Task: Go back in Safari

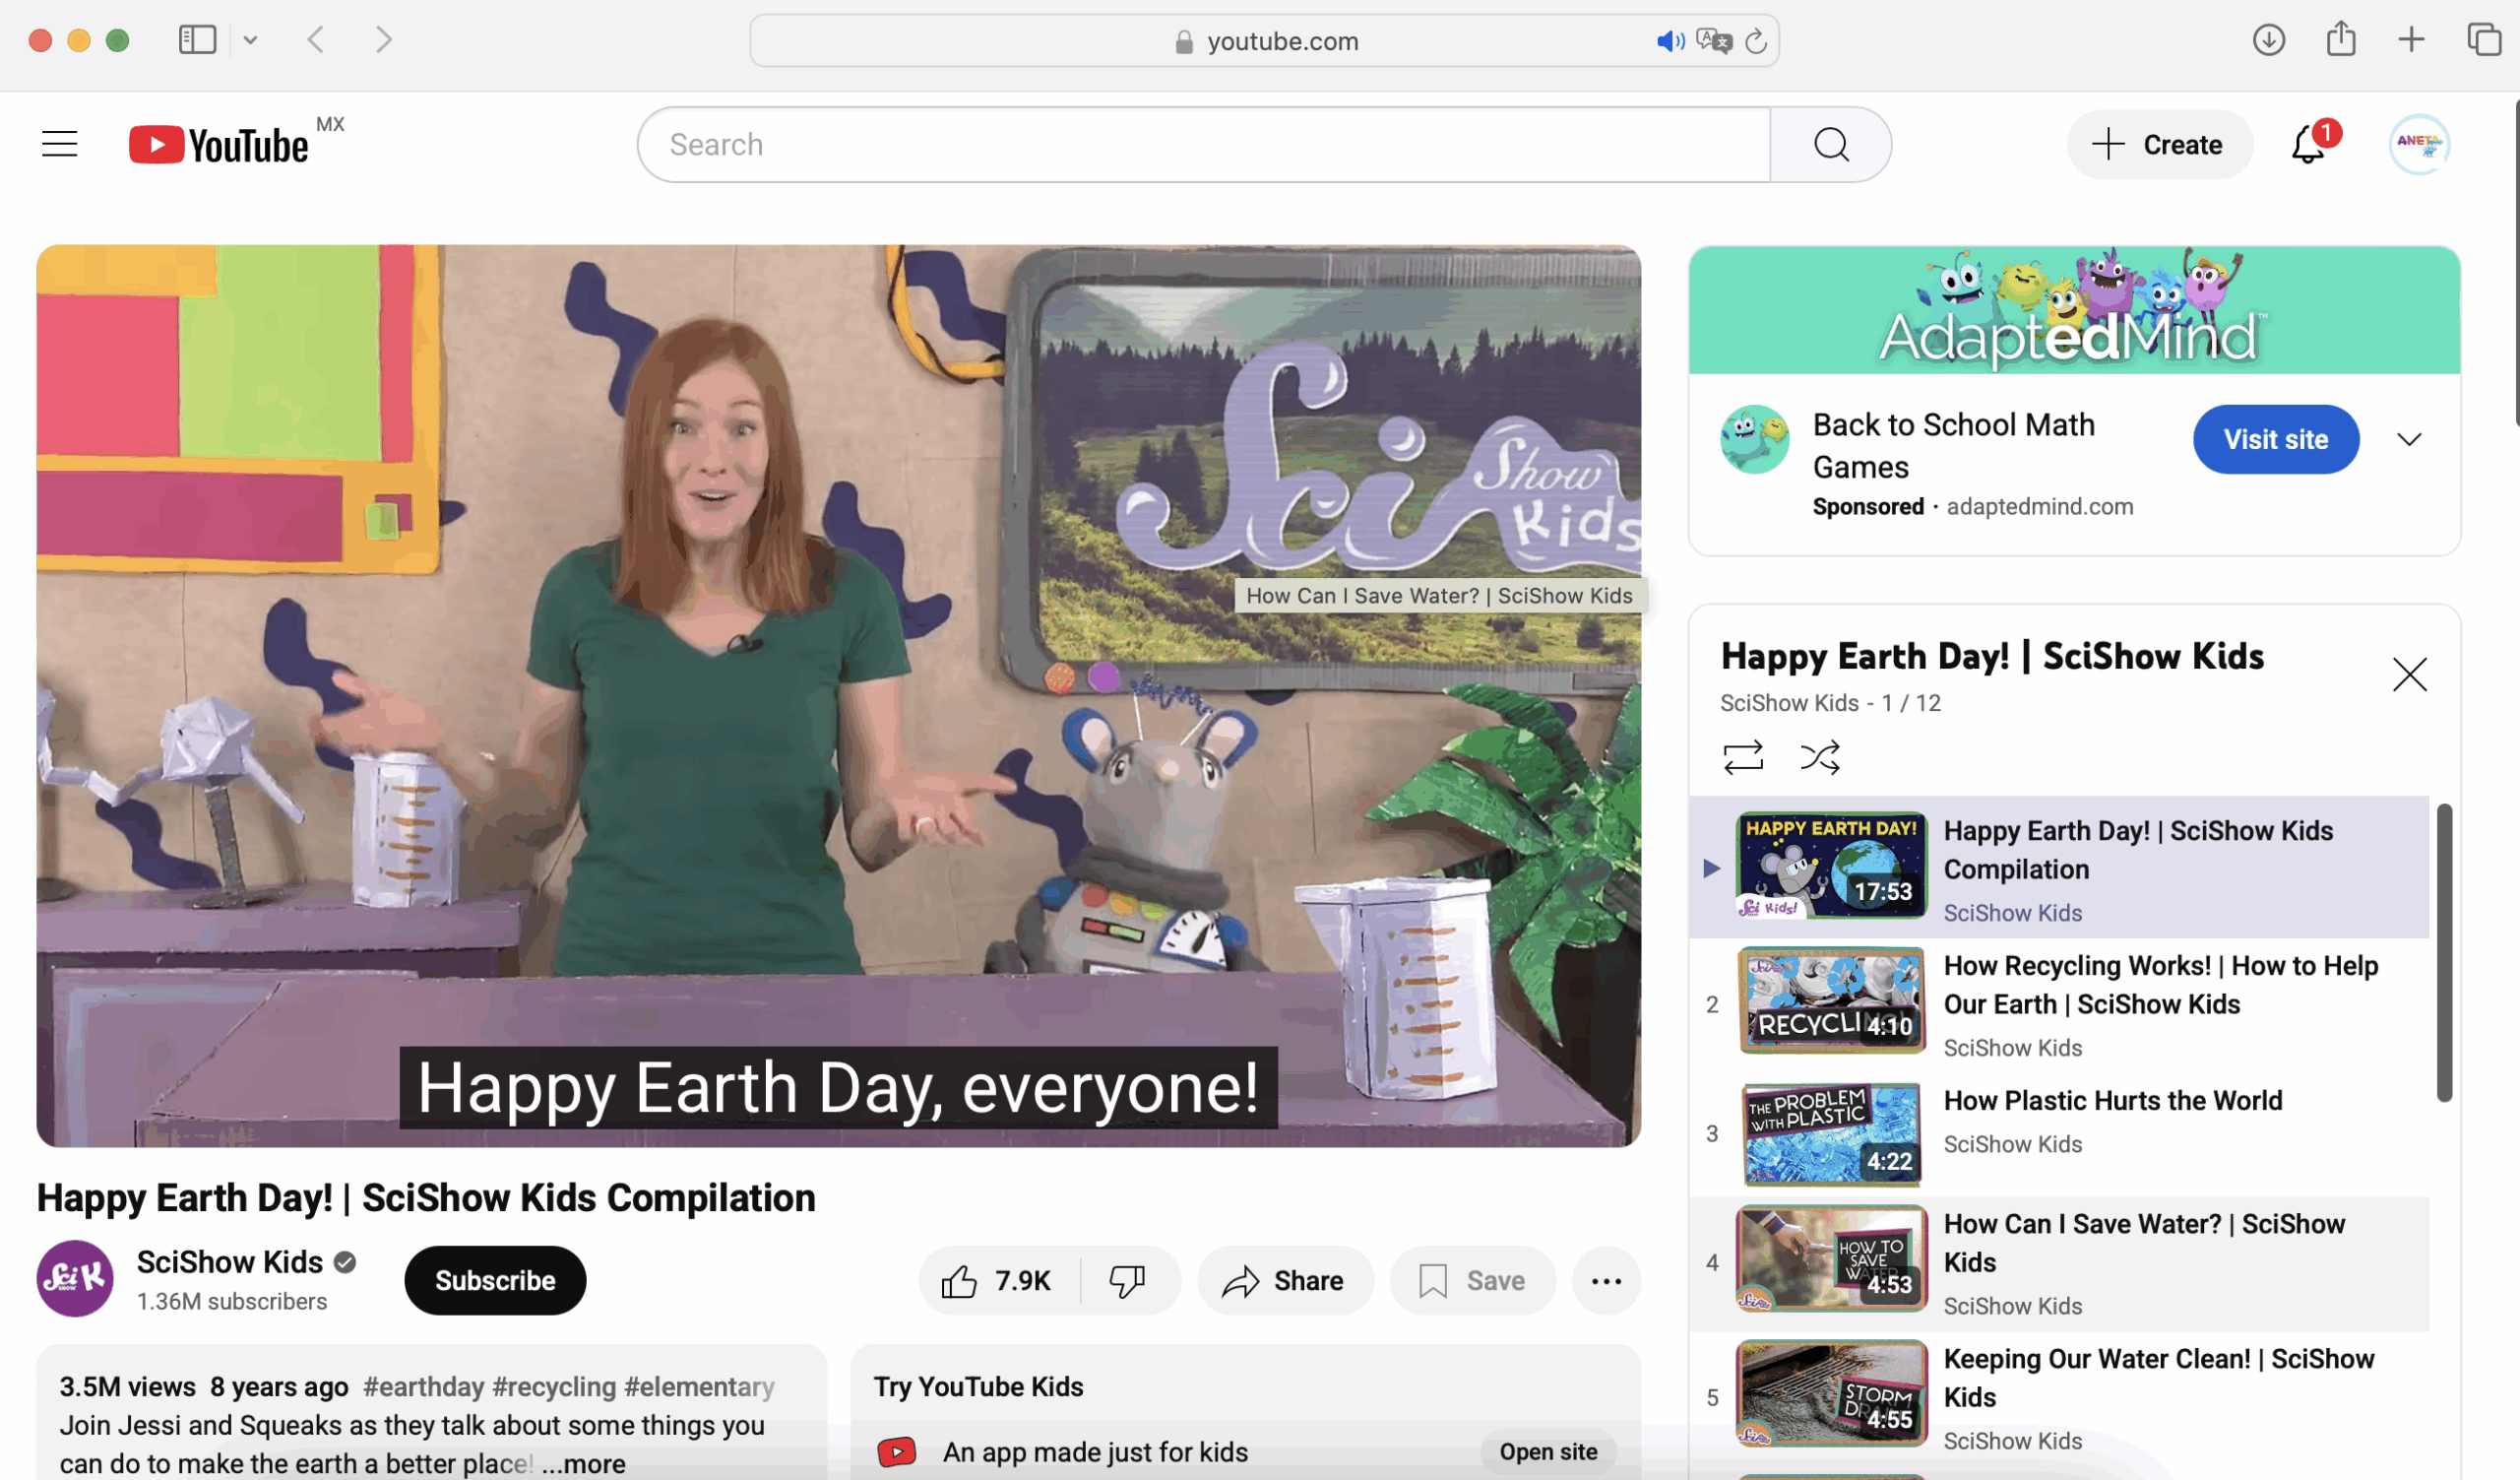Action: click(316, 40)
